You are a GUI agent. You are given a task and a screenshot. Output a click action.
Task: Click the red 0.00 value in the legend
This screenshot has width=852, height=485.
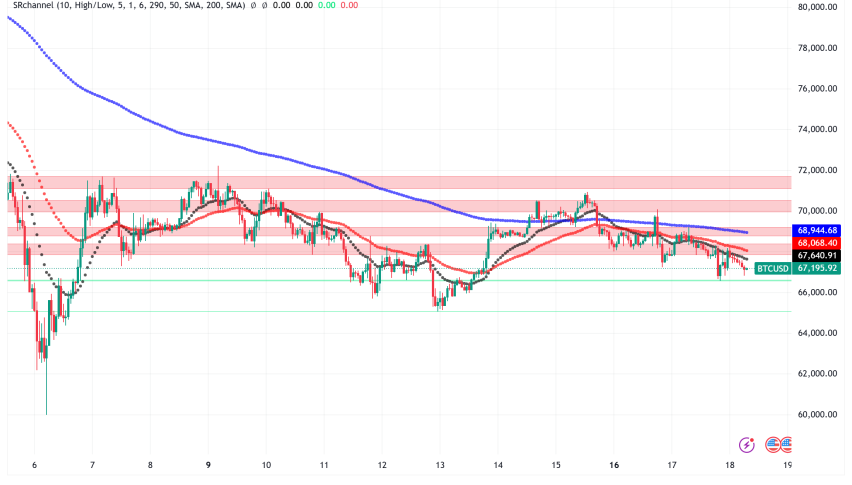point(347,7)
